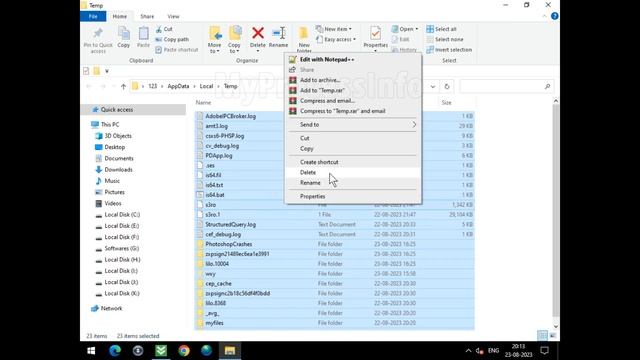The height and width of the screenshot is (360, 640).
Task: Click Select none in the ribbon
Action: pyautogui.click(x=444, y=40)
